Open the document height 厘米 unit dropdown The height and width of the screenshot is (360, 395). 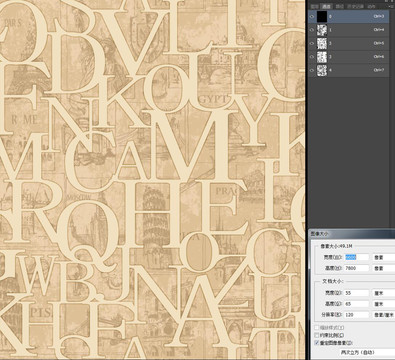click(x=384, y=304)
